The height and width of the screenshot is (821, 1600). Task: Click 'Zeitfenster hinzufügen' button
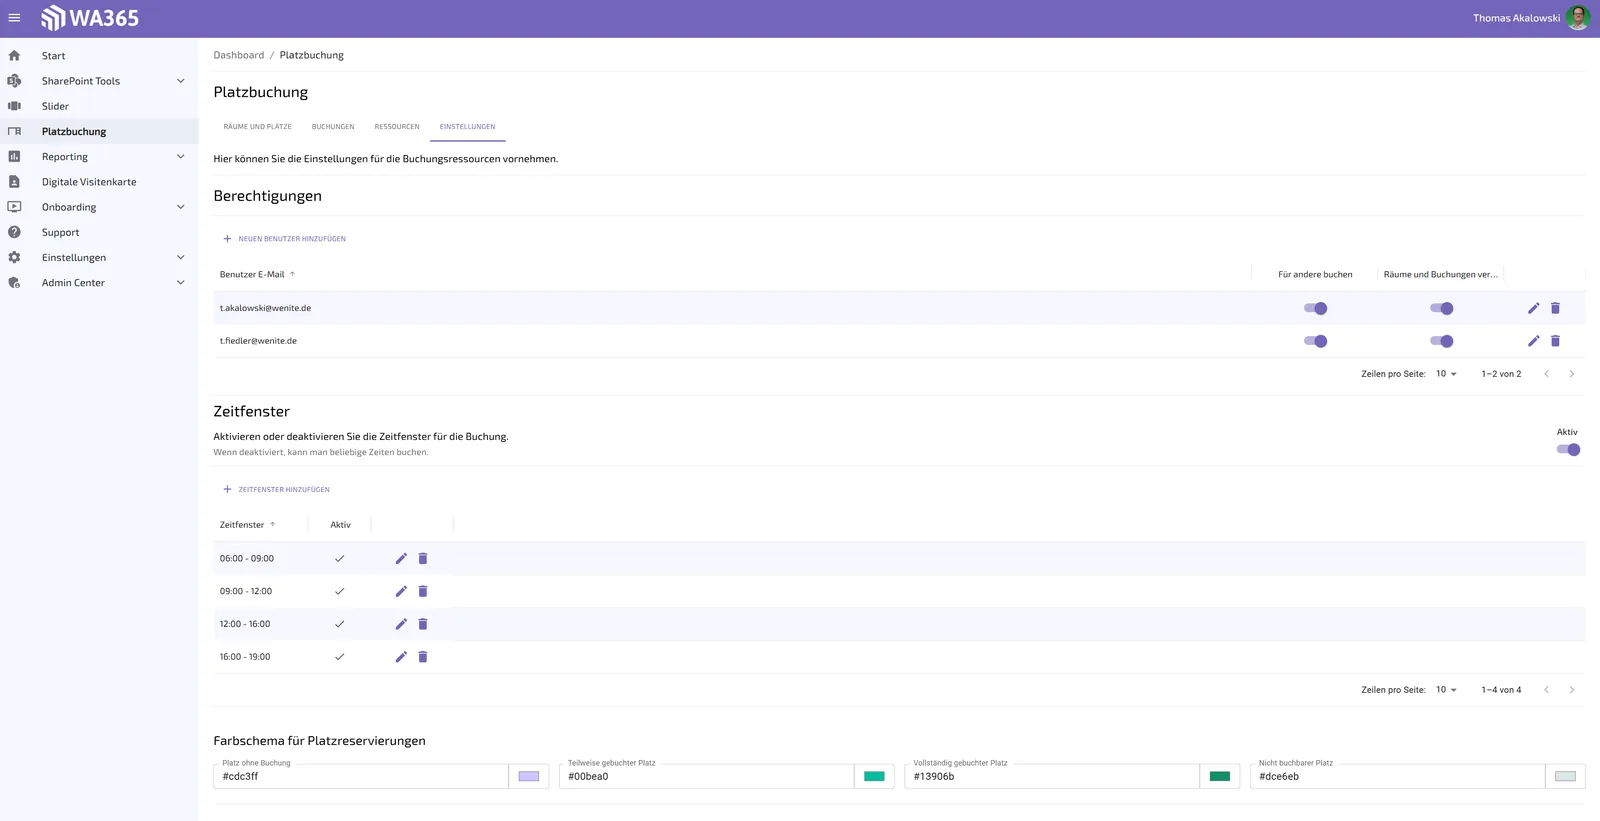(276, 490)
